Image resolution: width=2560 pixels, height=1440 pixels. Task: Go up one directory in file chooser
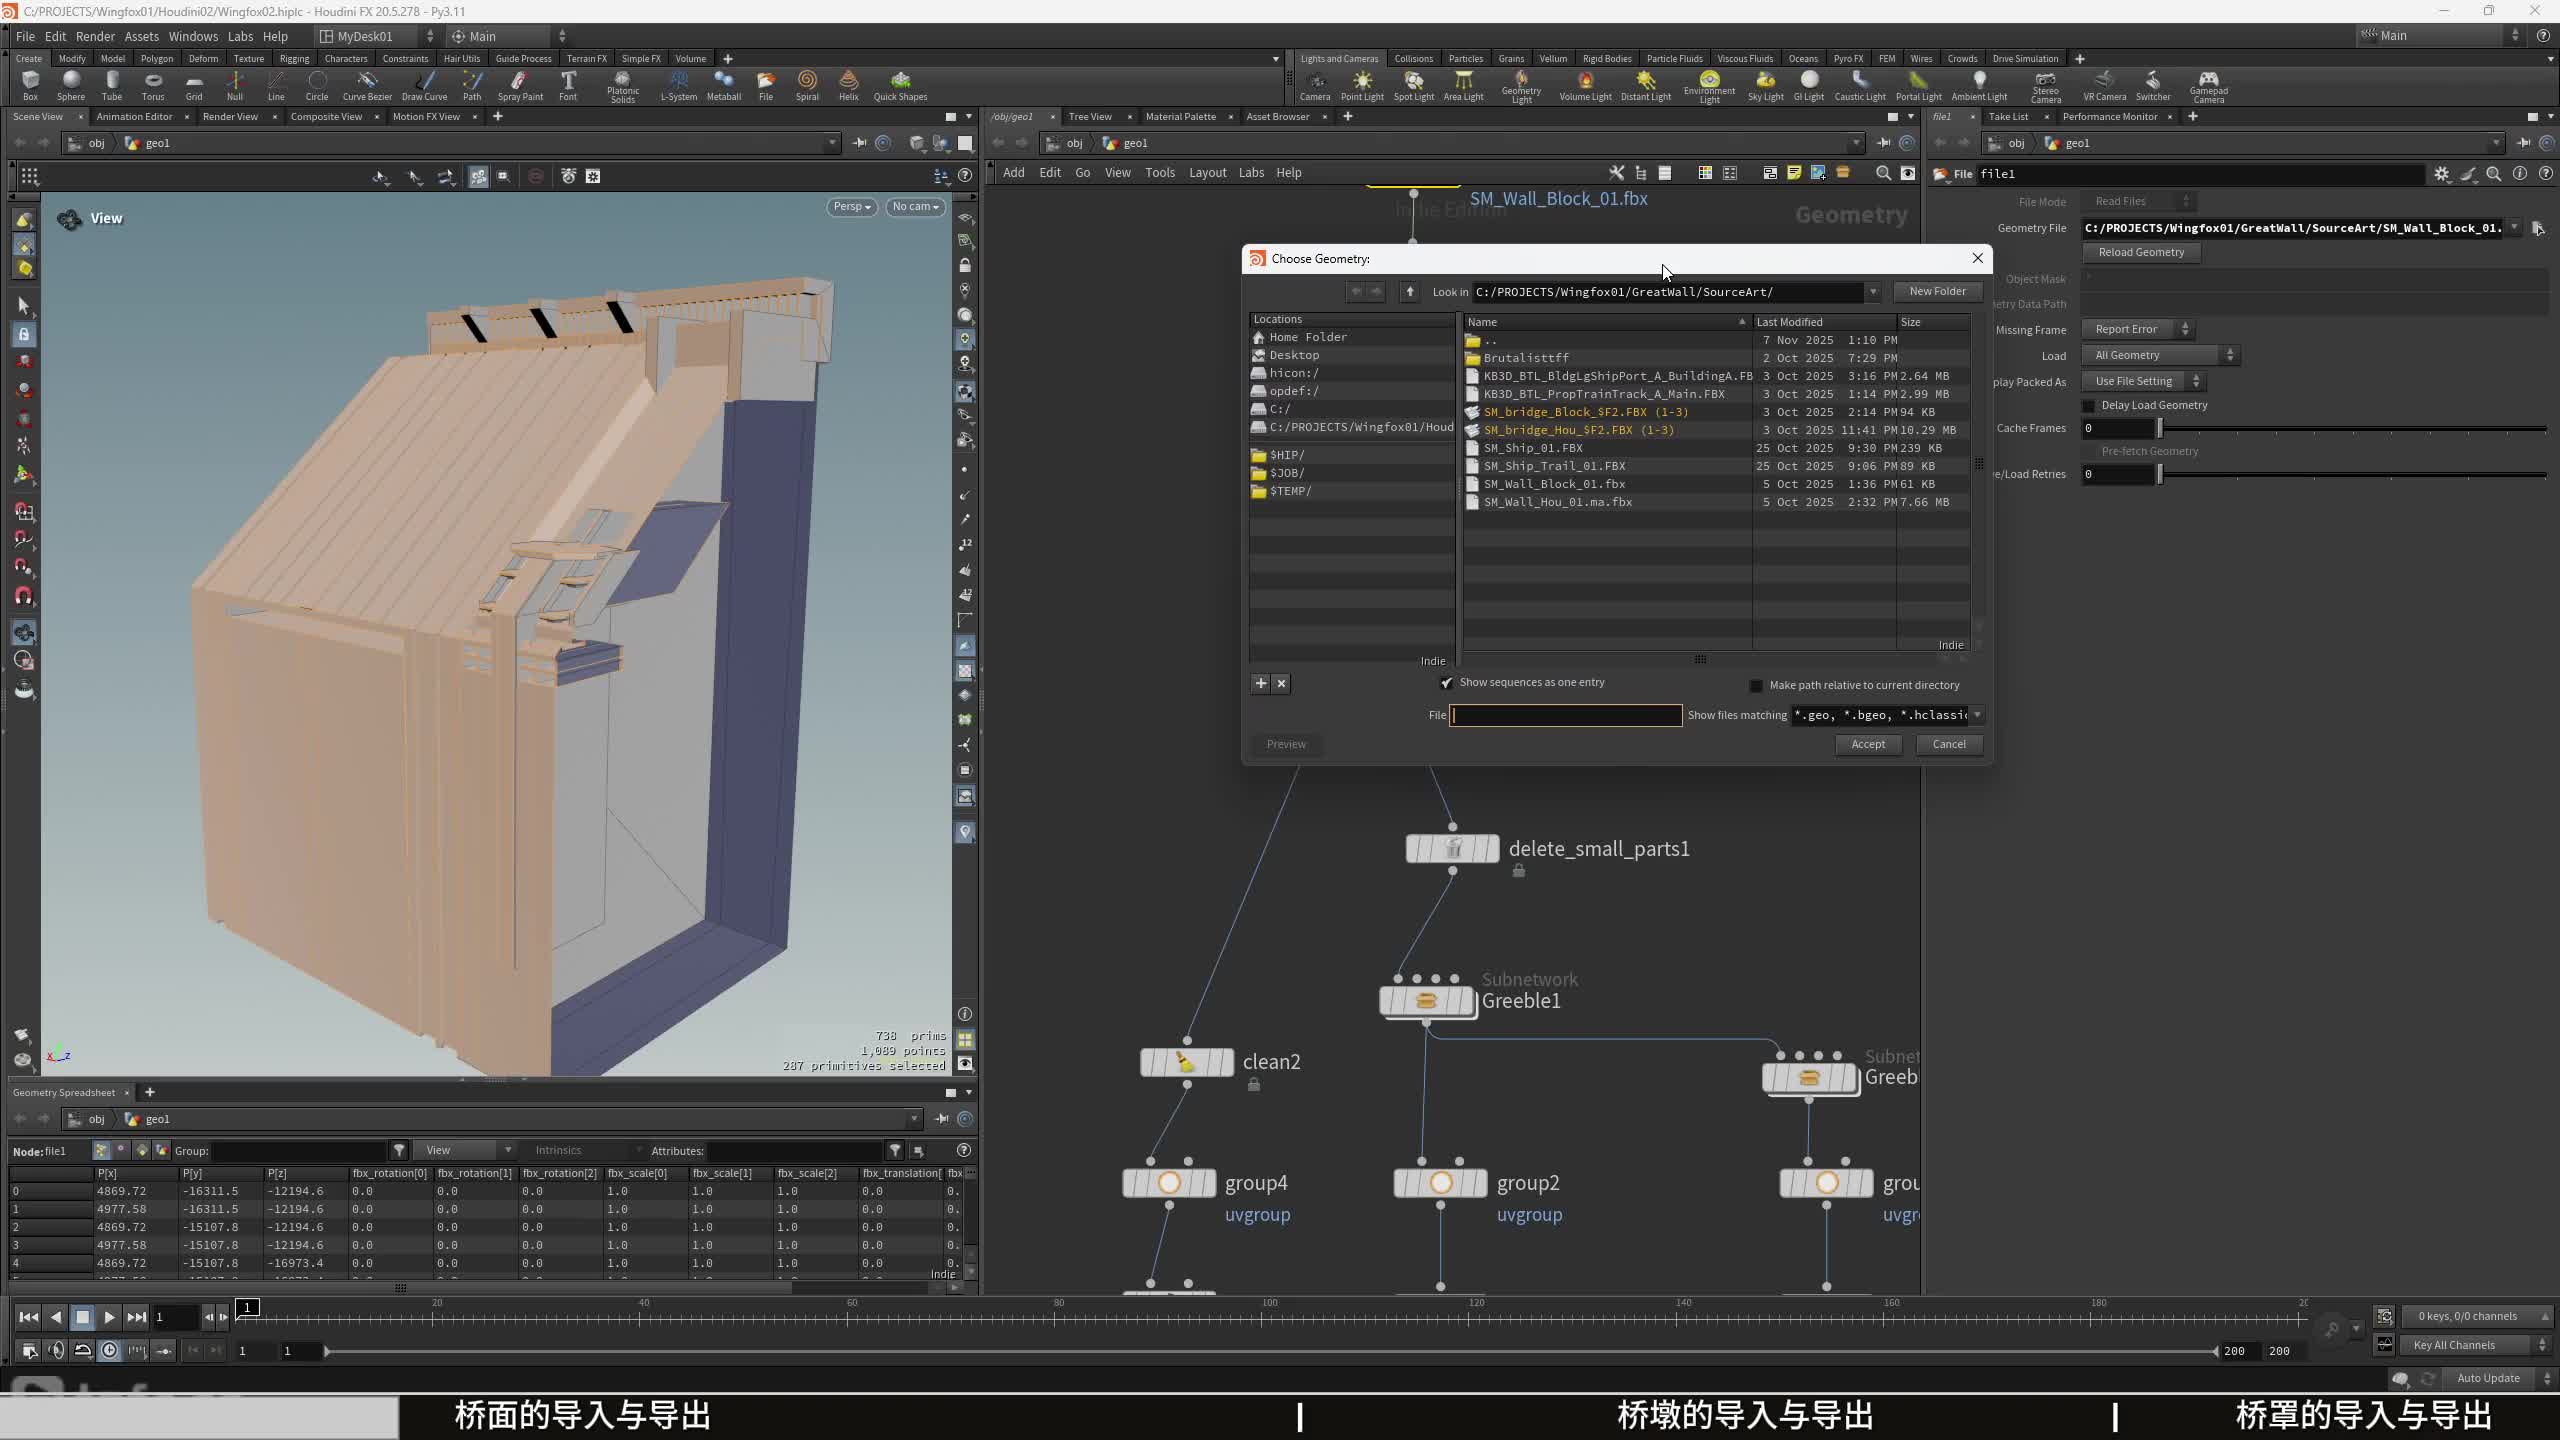pyautogui.click(x=1410, y=292)
